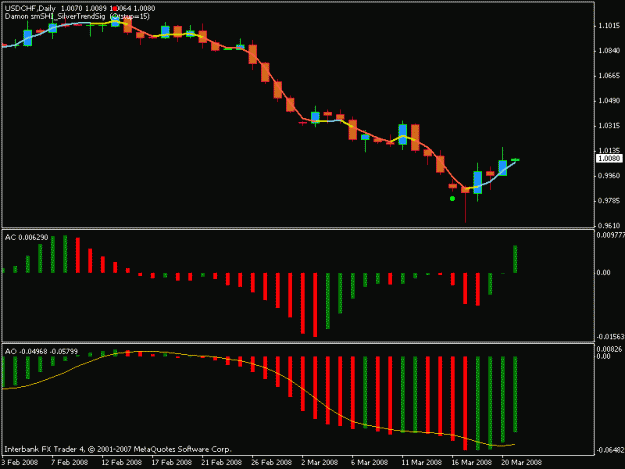Click the 2 Mar 2008 date label
Image resolution: width=625 pixels, height=469 pixels.
pyautogui.click(x=320, y=463)
